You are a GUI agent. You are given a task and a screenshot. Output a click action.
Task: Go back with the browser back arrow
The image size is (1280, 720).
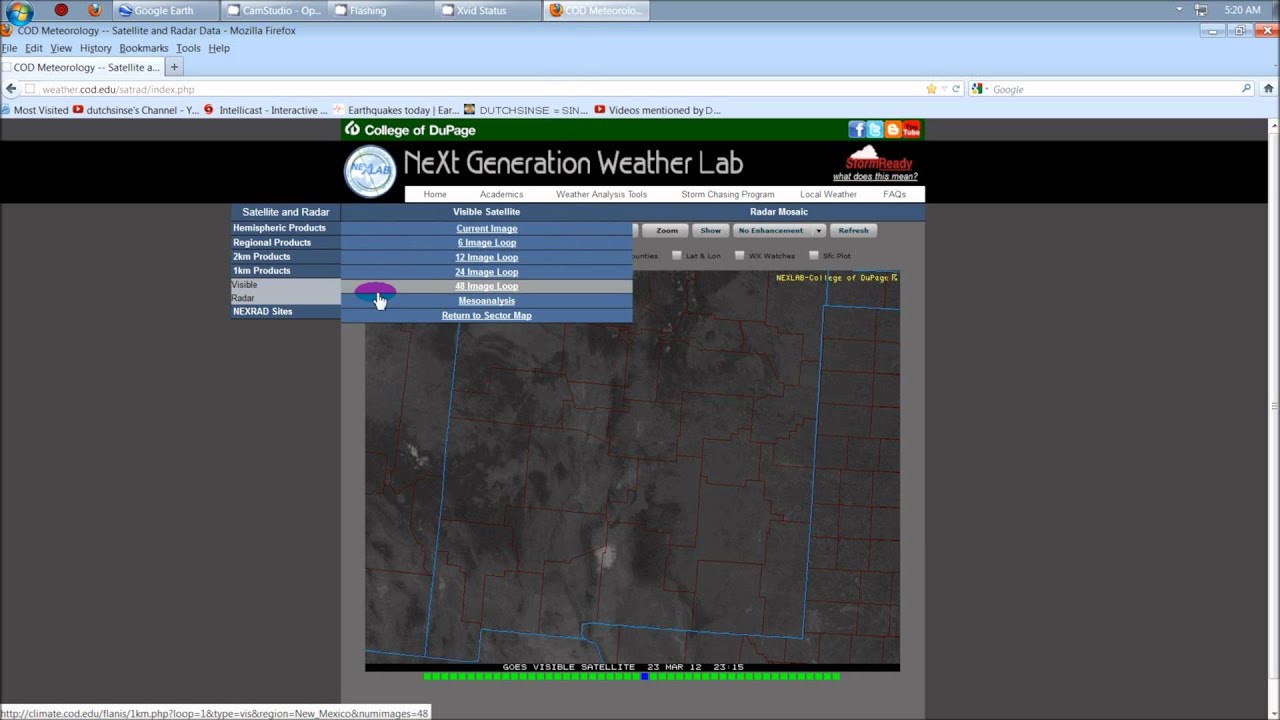11,89
